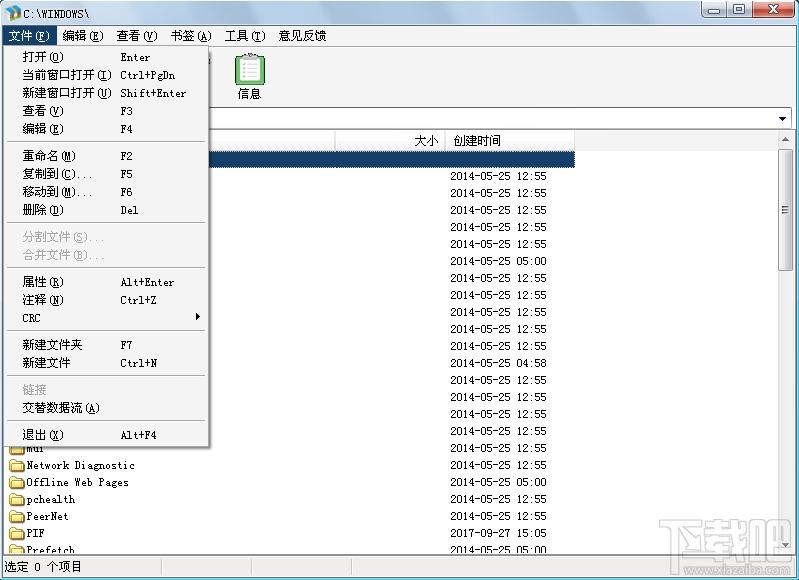Viewport: 799px width, 580px height.
Task: Click the vertical scrollbar thumb
Action: pos(785,210)
